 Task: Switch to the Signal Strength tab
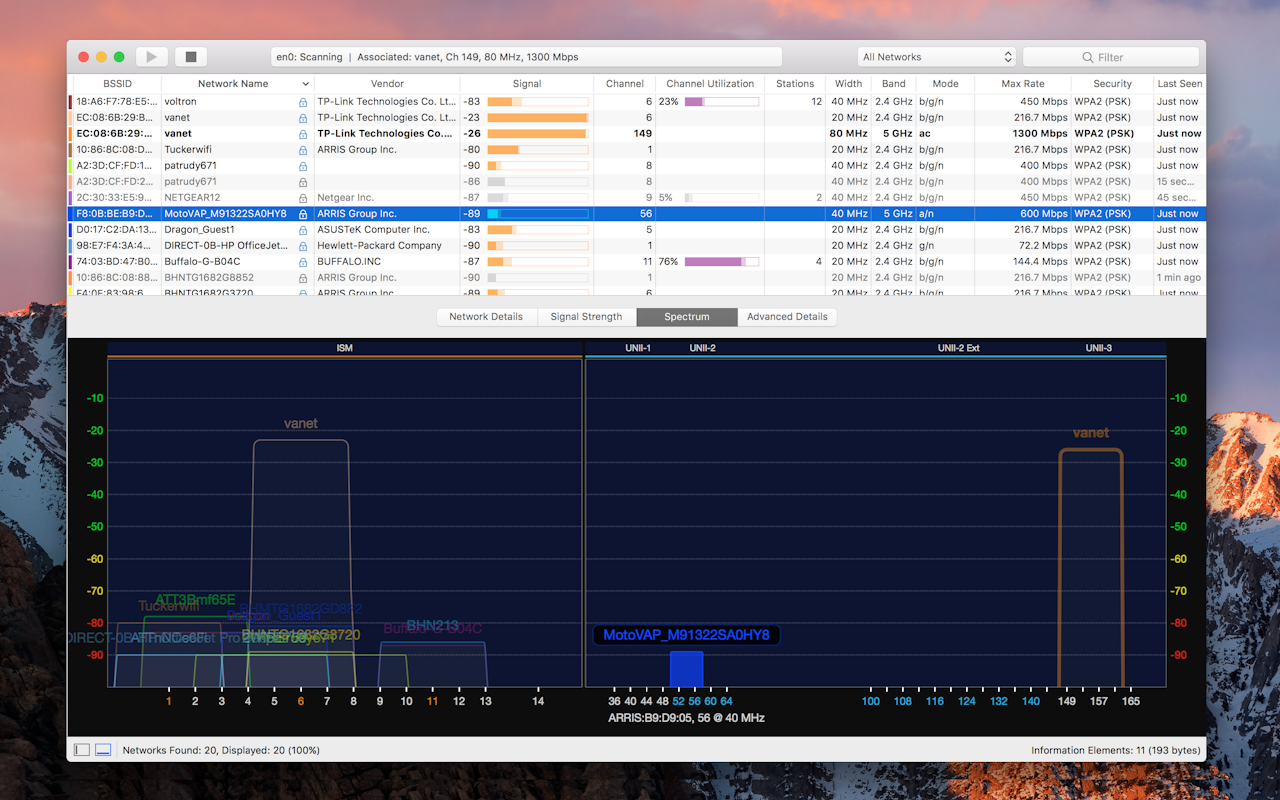[587, 316]
